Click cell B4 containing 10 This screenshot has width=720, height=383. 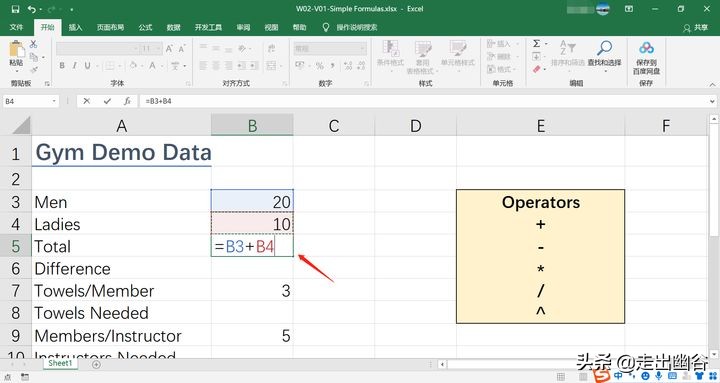point(252,224)
